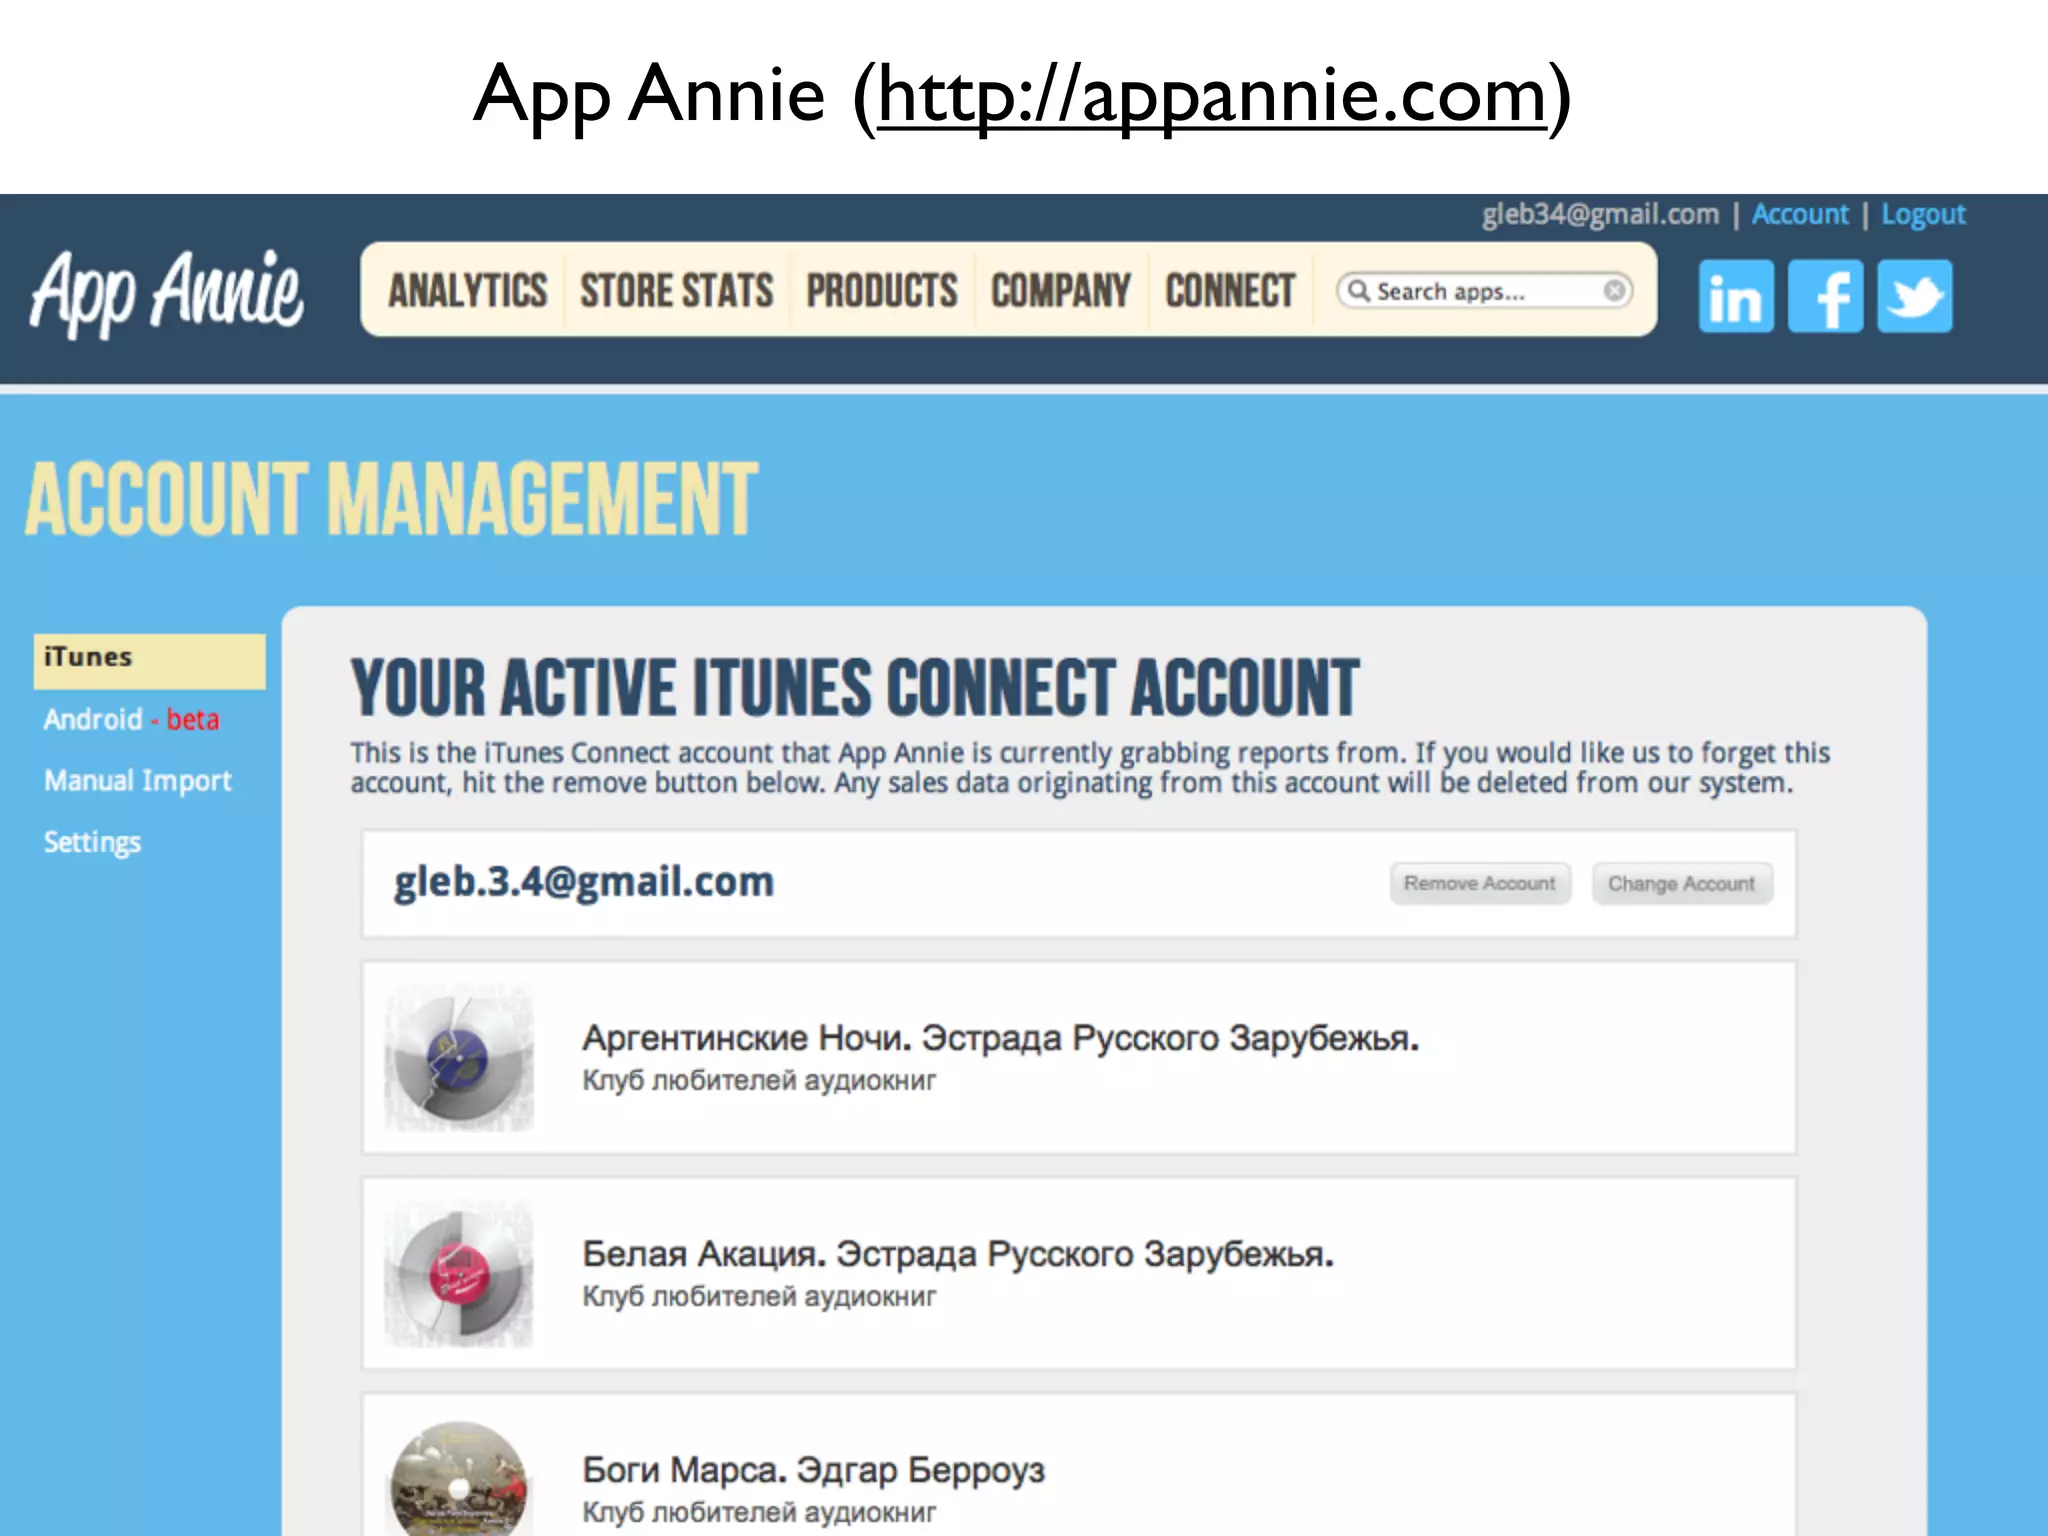Select the iTunes sidebar tab
This screenshot has width=2048, height=1536.
[150, 661]
